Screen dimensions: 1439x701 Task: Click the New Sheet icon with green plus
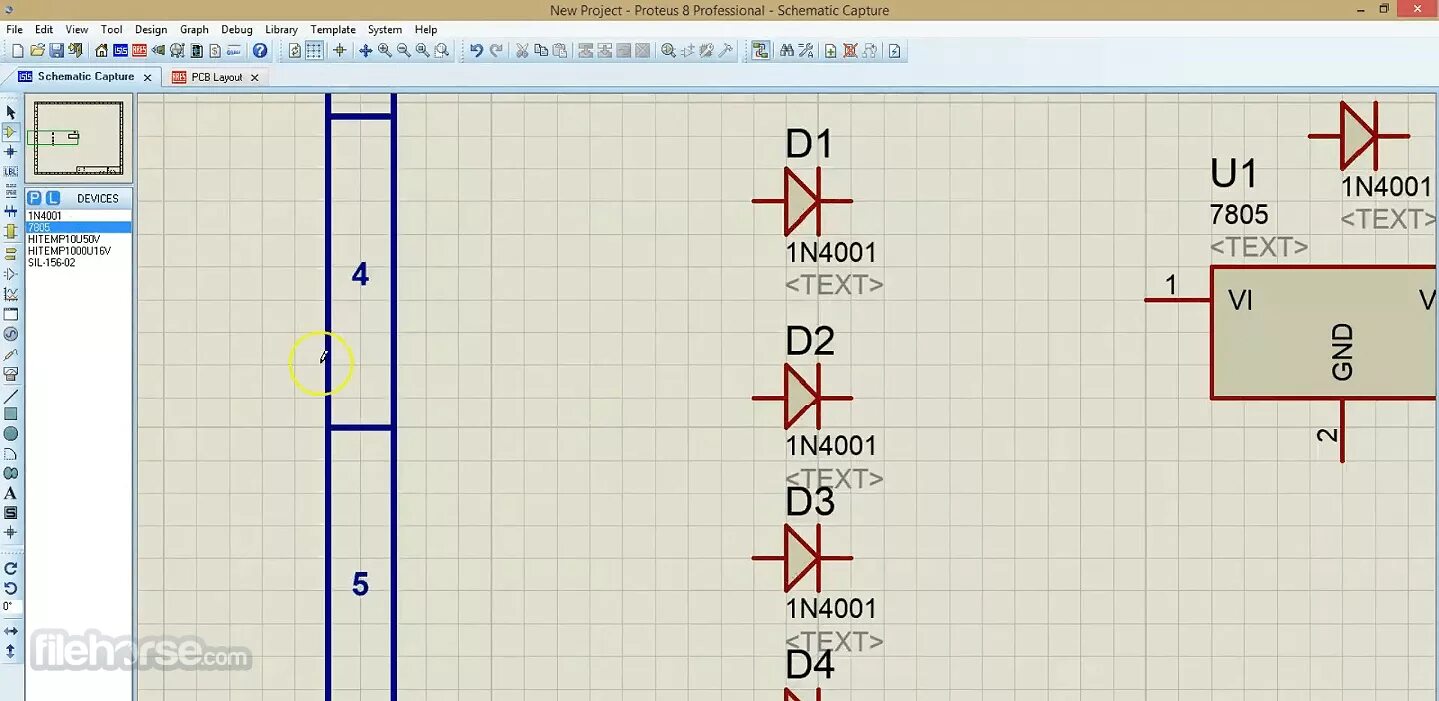click(830, 51)
